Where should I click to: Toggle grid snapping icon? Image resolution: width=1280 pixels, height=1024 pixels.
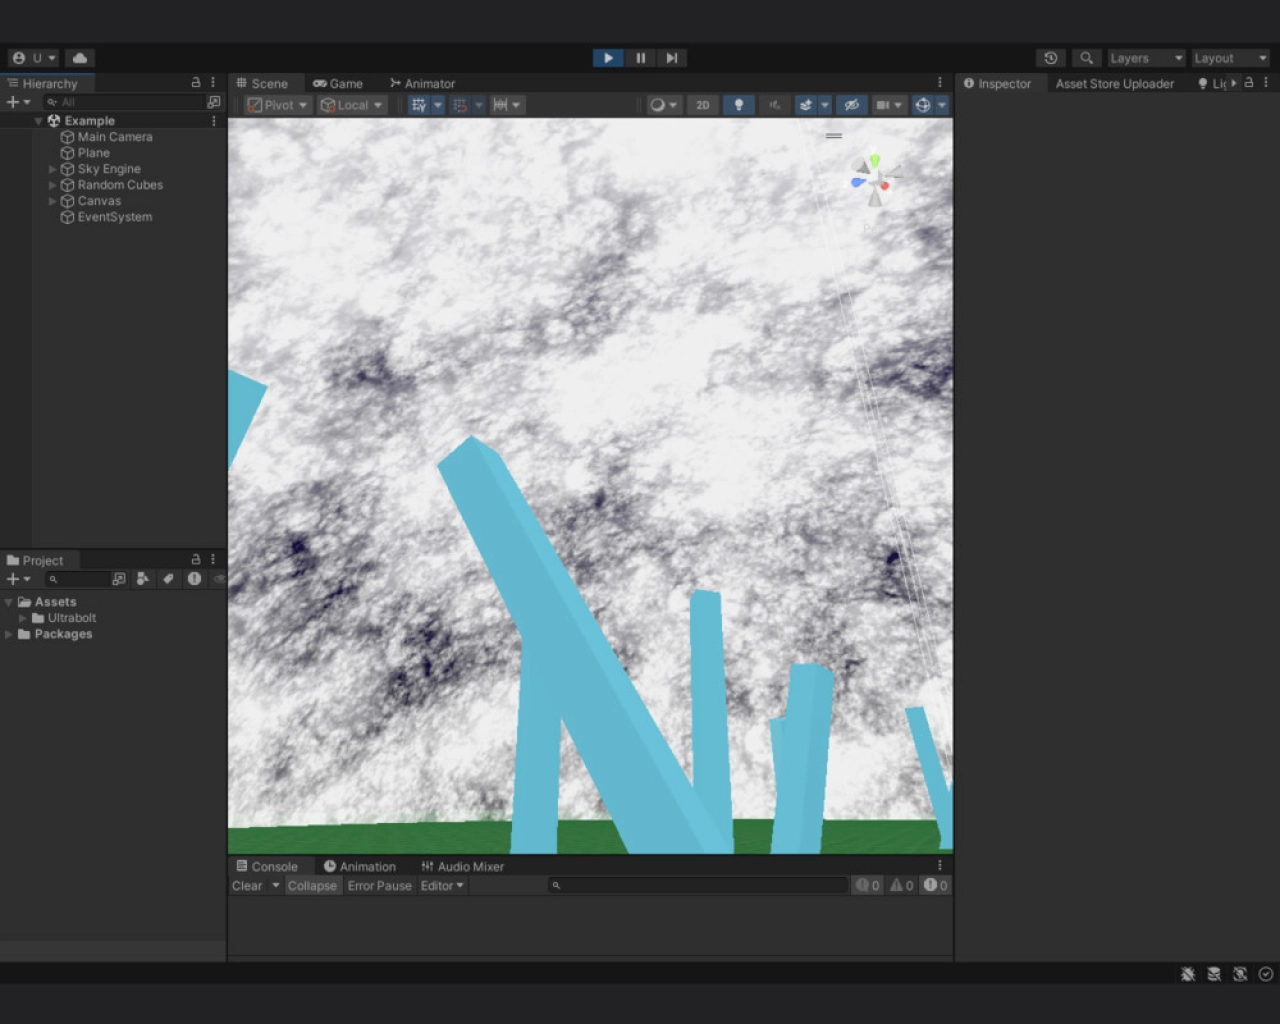(460, 105)
